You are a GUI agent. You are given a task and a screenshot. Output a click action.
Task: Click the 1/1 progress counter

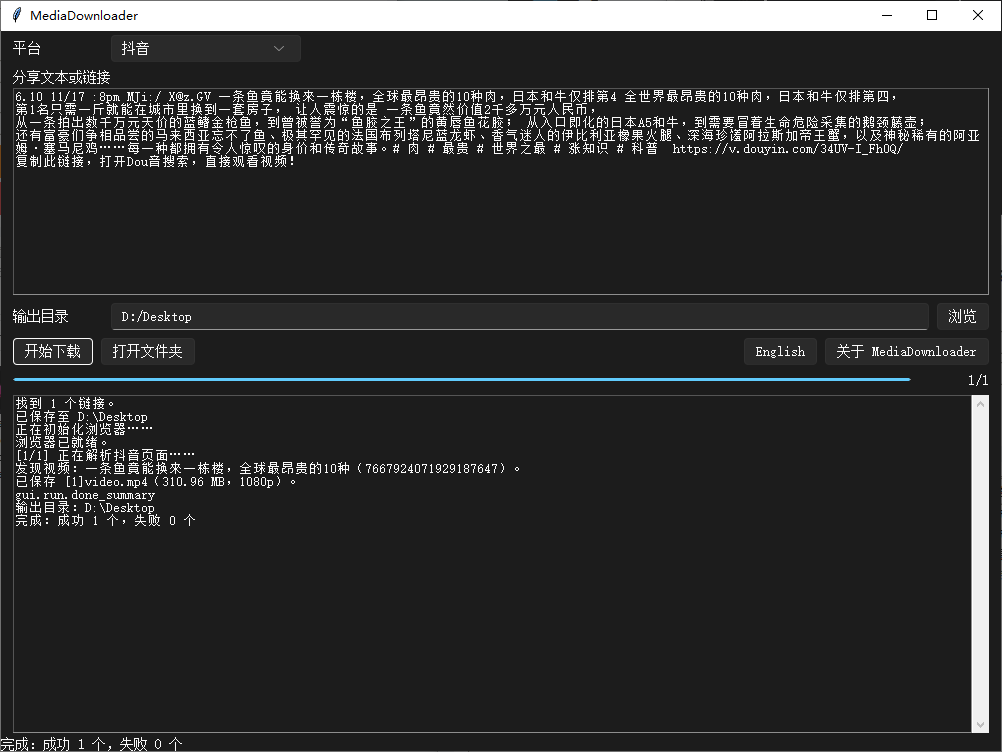click(x=978, y=380)
